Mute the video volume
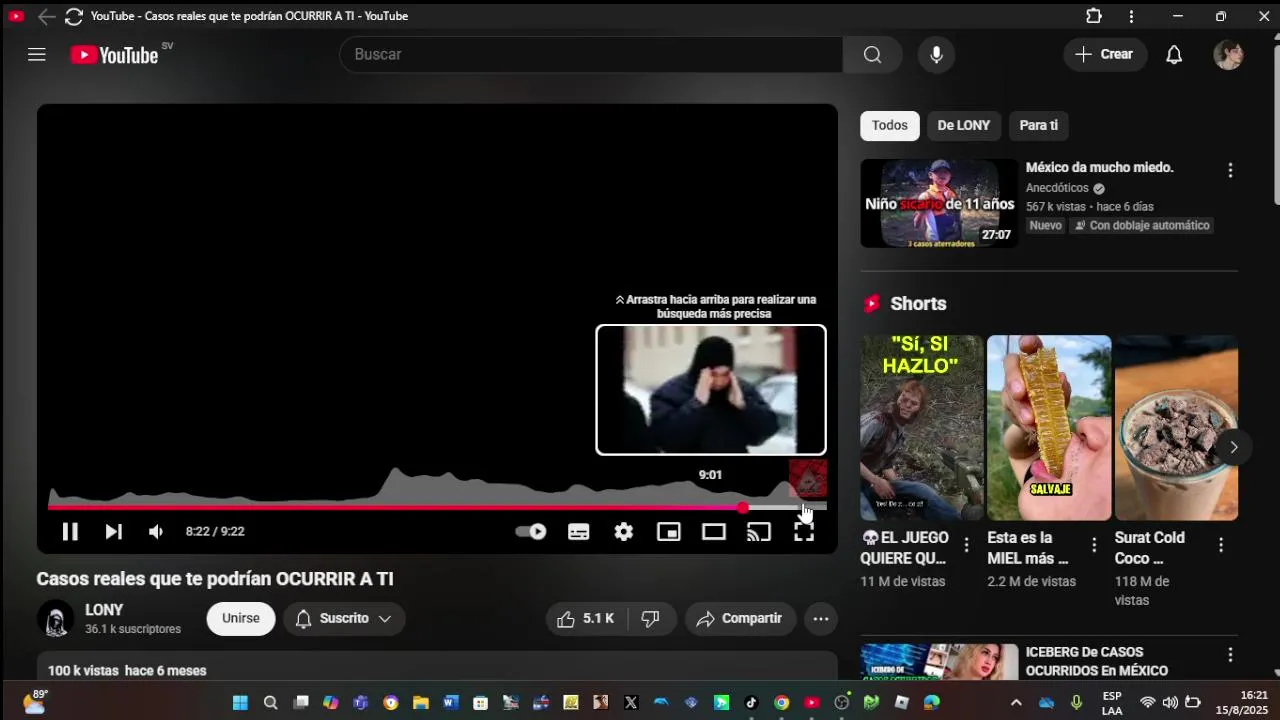1280x720 pixels. point(156,532)
